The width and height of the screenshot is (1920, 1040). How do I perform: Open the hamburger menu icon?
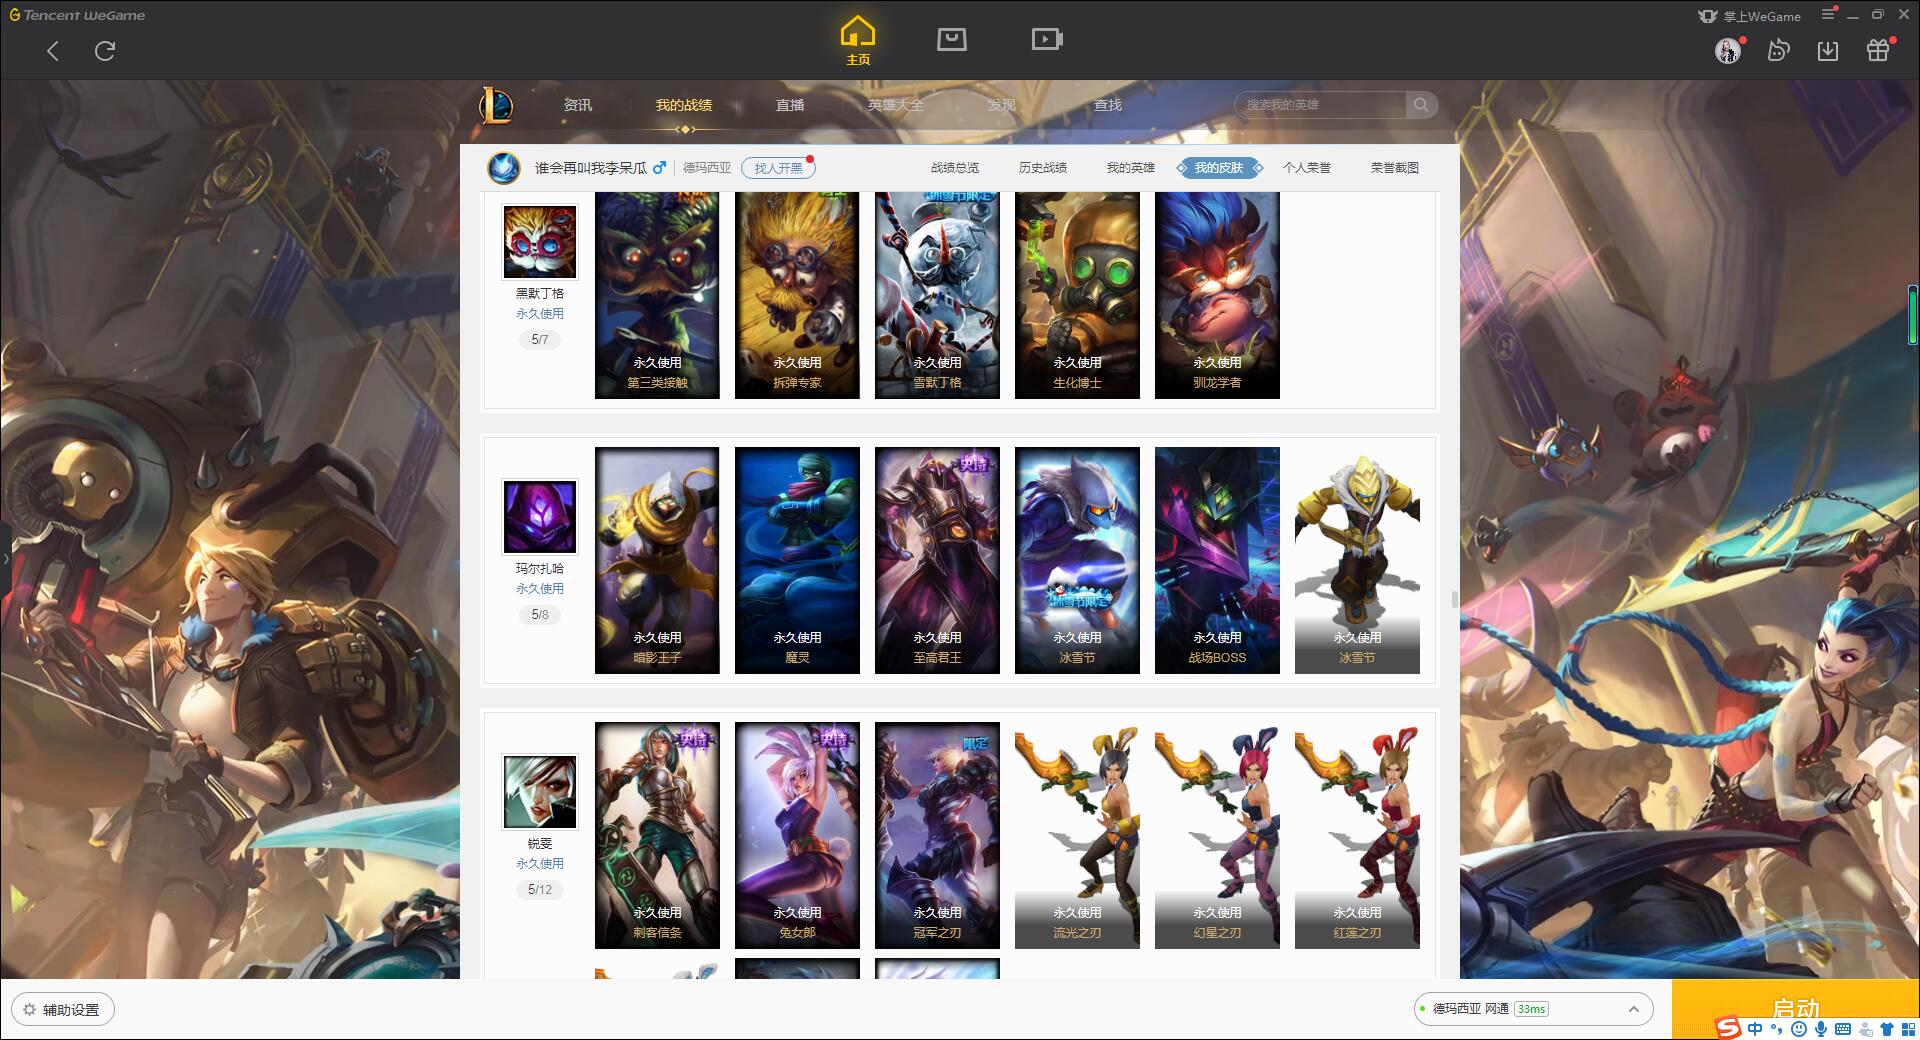pyautogui.click(x=1828, y=14)
